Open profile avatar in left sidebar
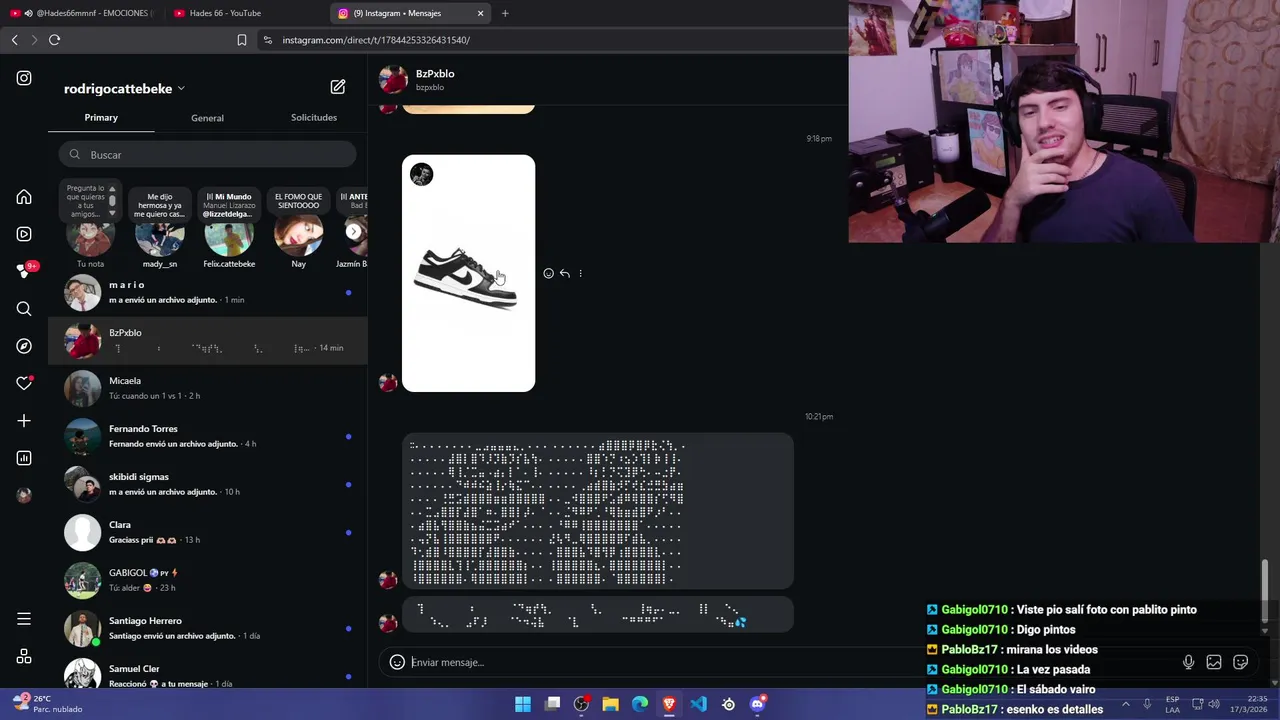Image resolution: width=1280 pixels, height=720 pixels. (x=24, y=495)
